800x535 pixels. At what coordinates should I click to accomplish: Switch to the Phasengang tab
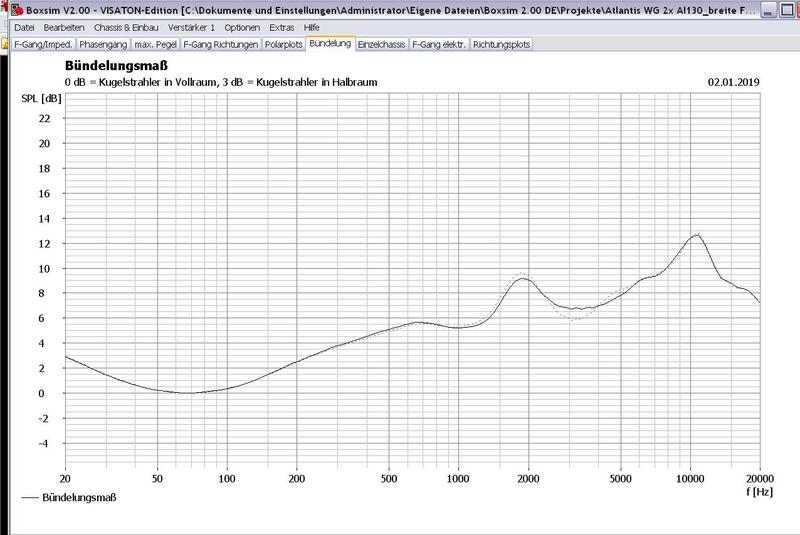(x=105, y=45)
